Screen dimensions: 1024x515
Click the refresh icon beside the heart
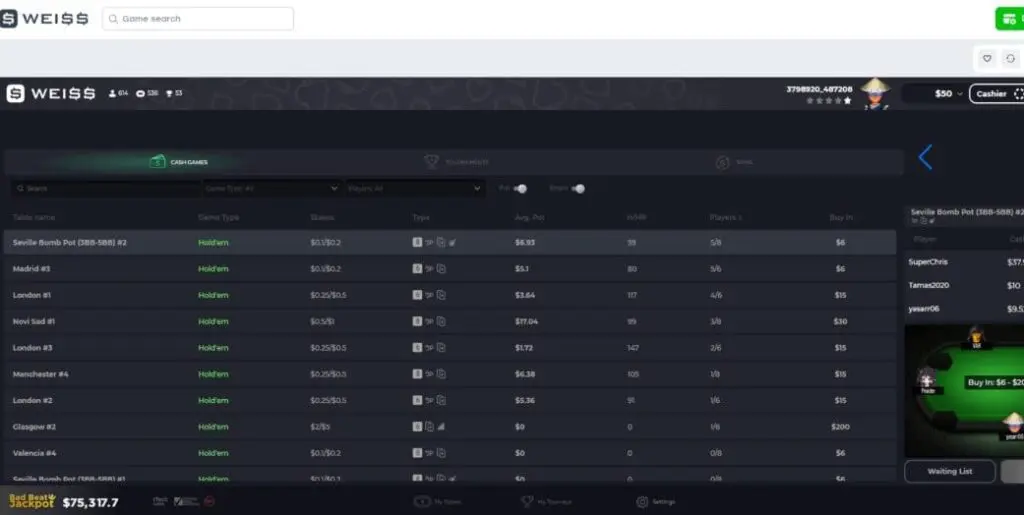click(x=1011, y=58)
